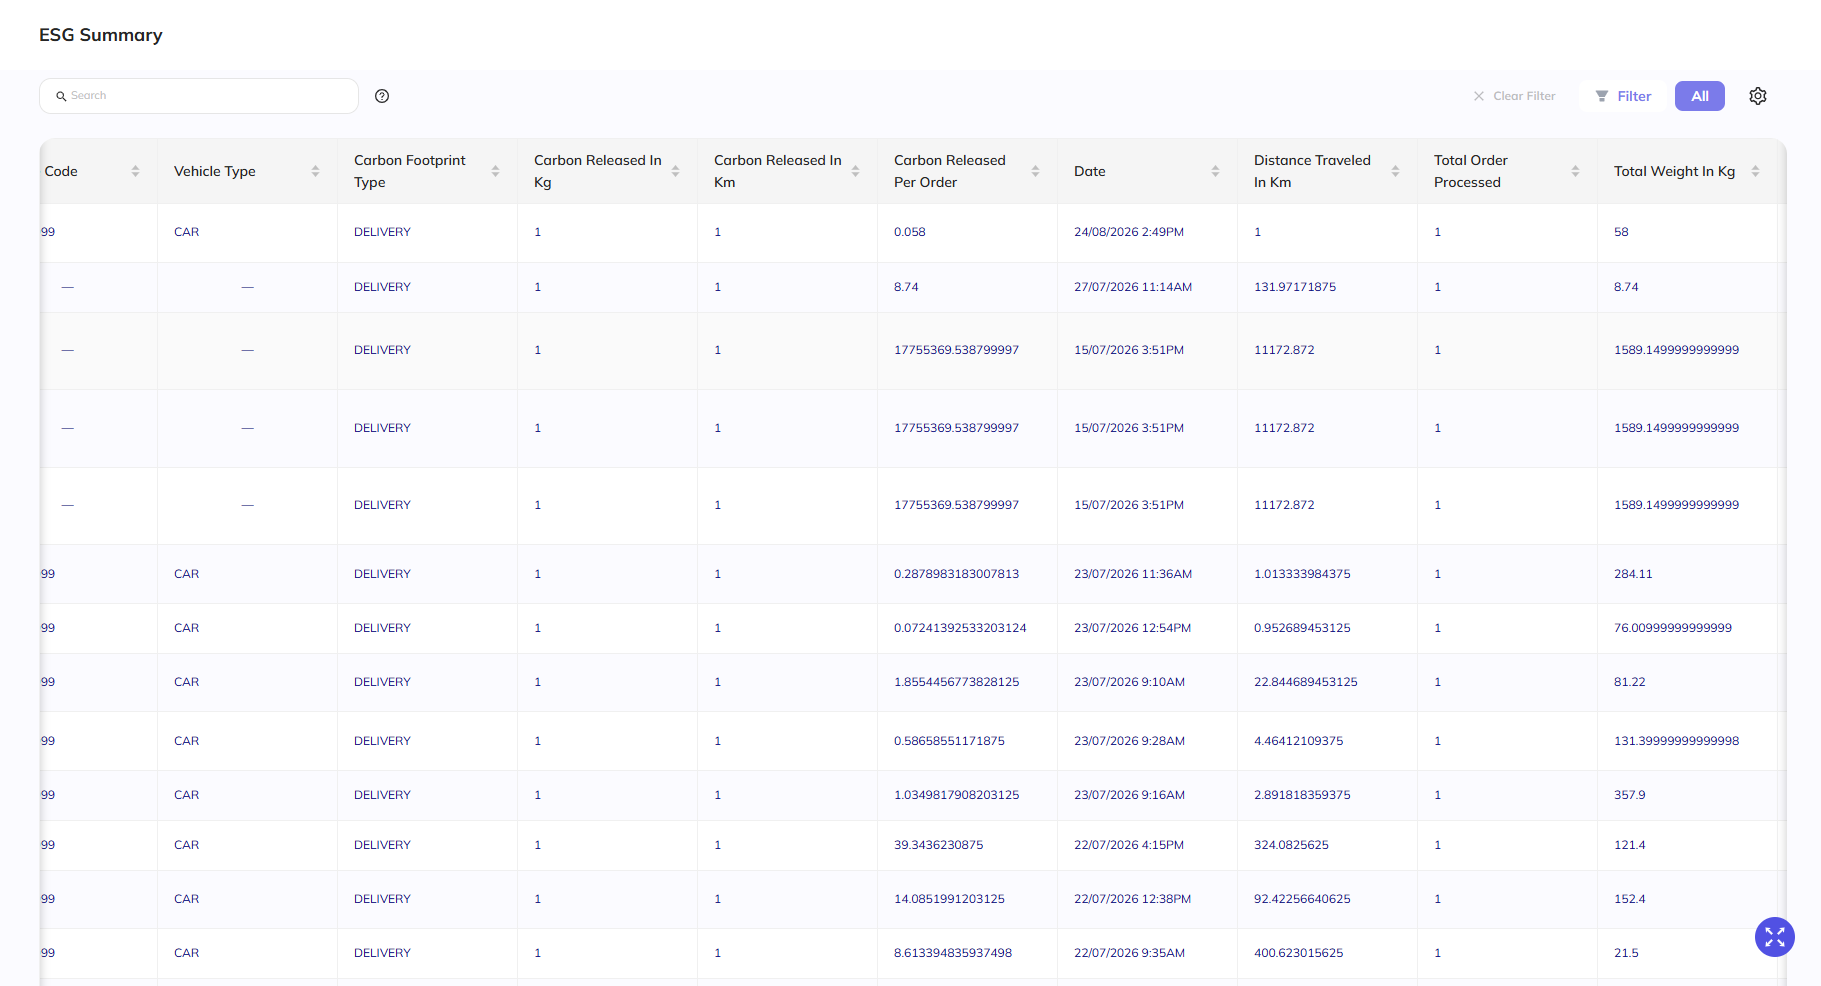Sort by Carbon Released In Km arrows
This screenshot has width=1821, height=986.
click(855, 171)
